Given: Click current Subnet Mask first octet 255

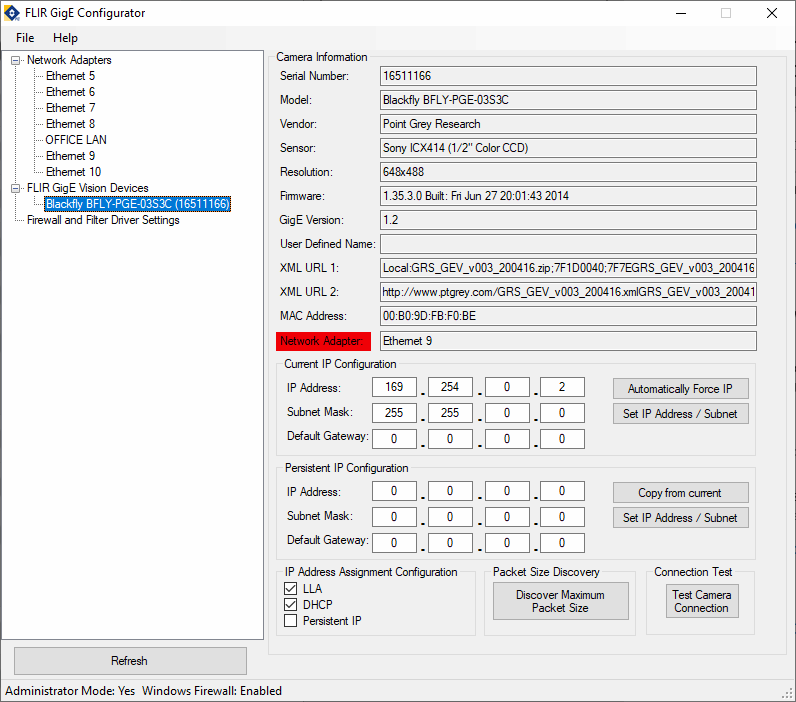Looking at the screenshot, I should [394, 413].
